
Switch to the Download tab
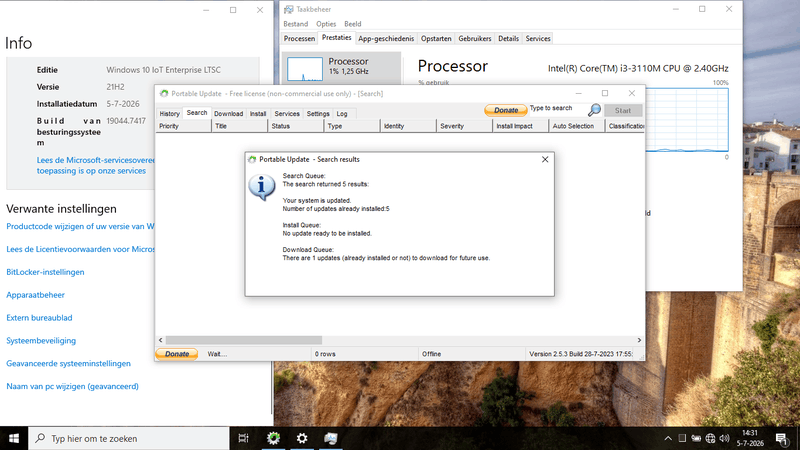click(x=228, y=114)
